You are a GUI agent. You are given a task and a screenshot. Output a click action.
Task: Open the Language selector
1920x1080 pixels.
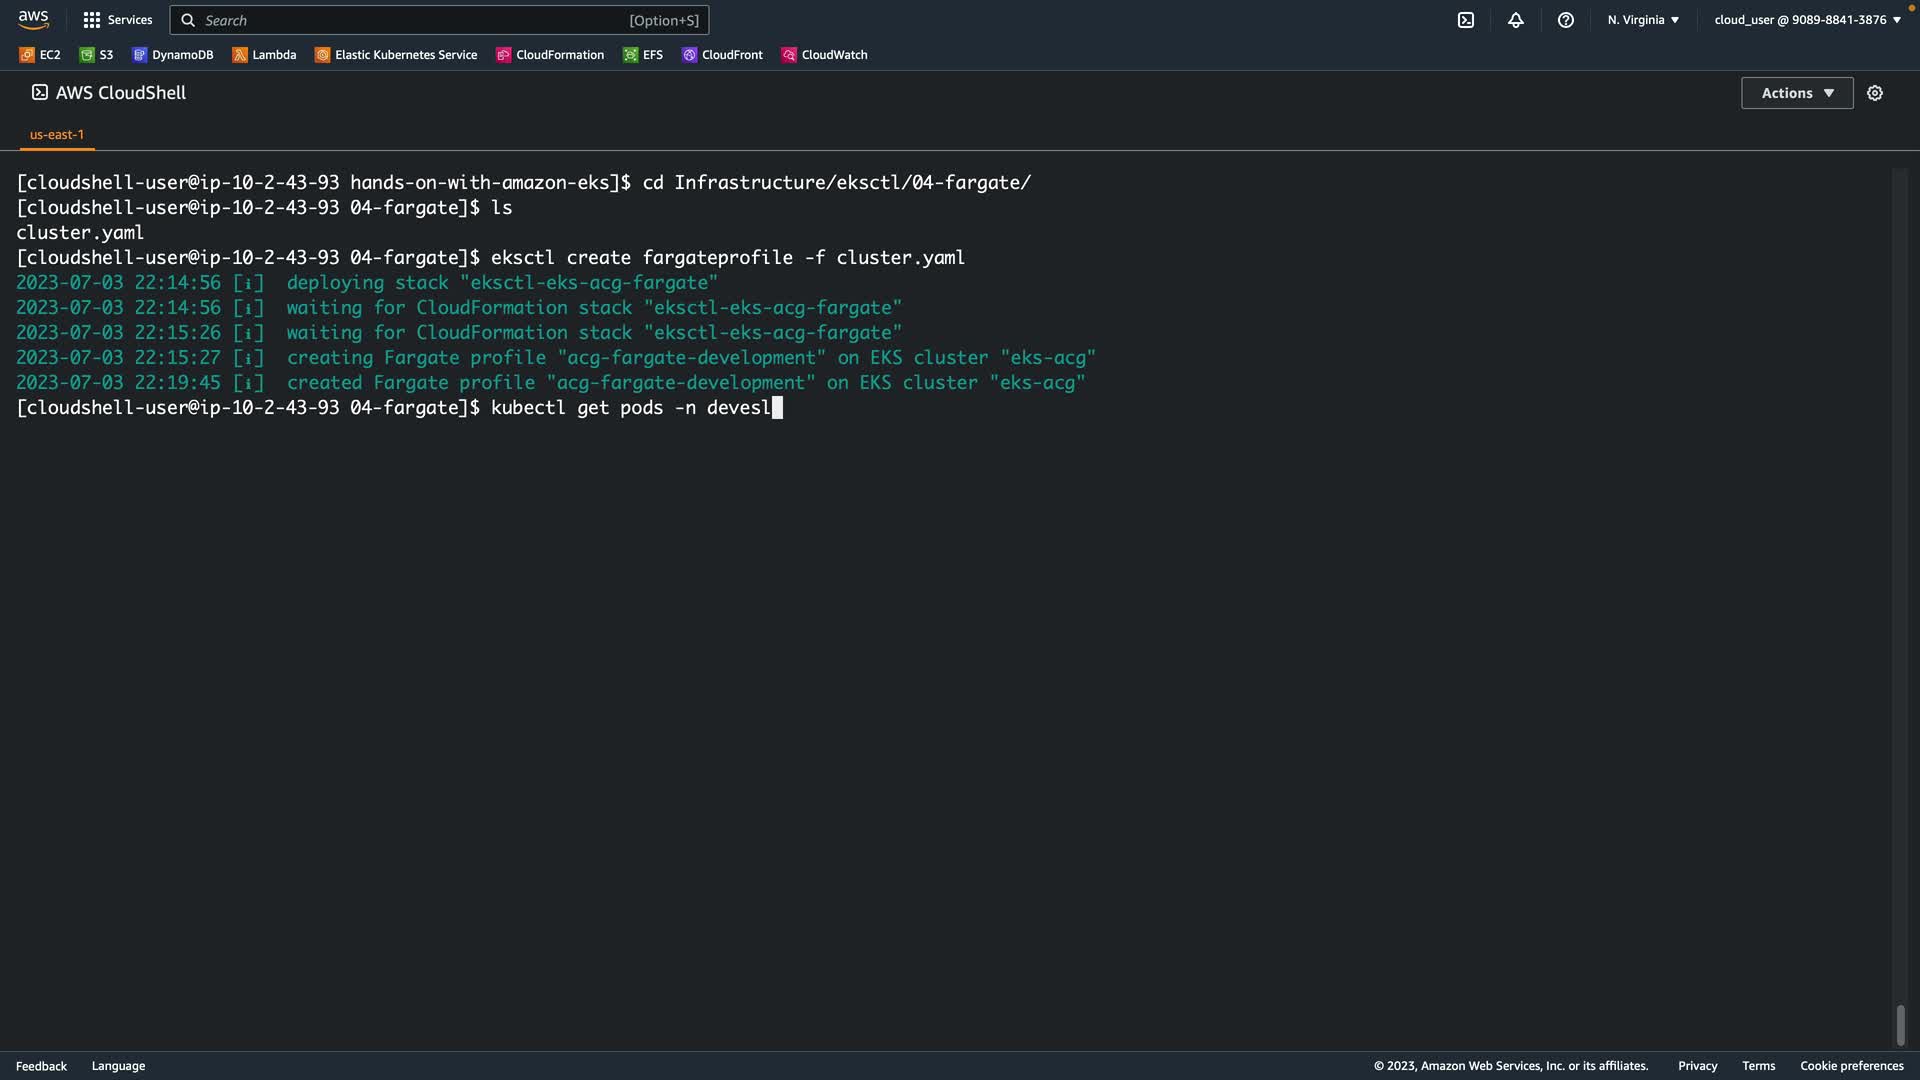118,1066
